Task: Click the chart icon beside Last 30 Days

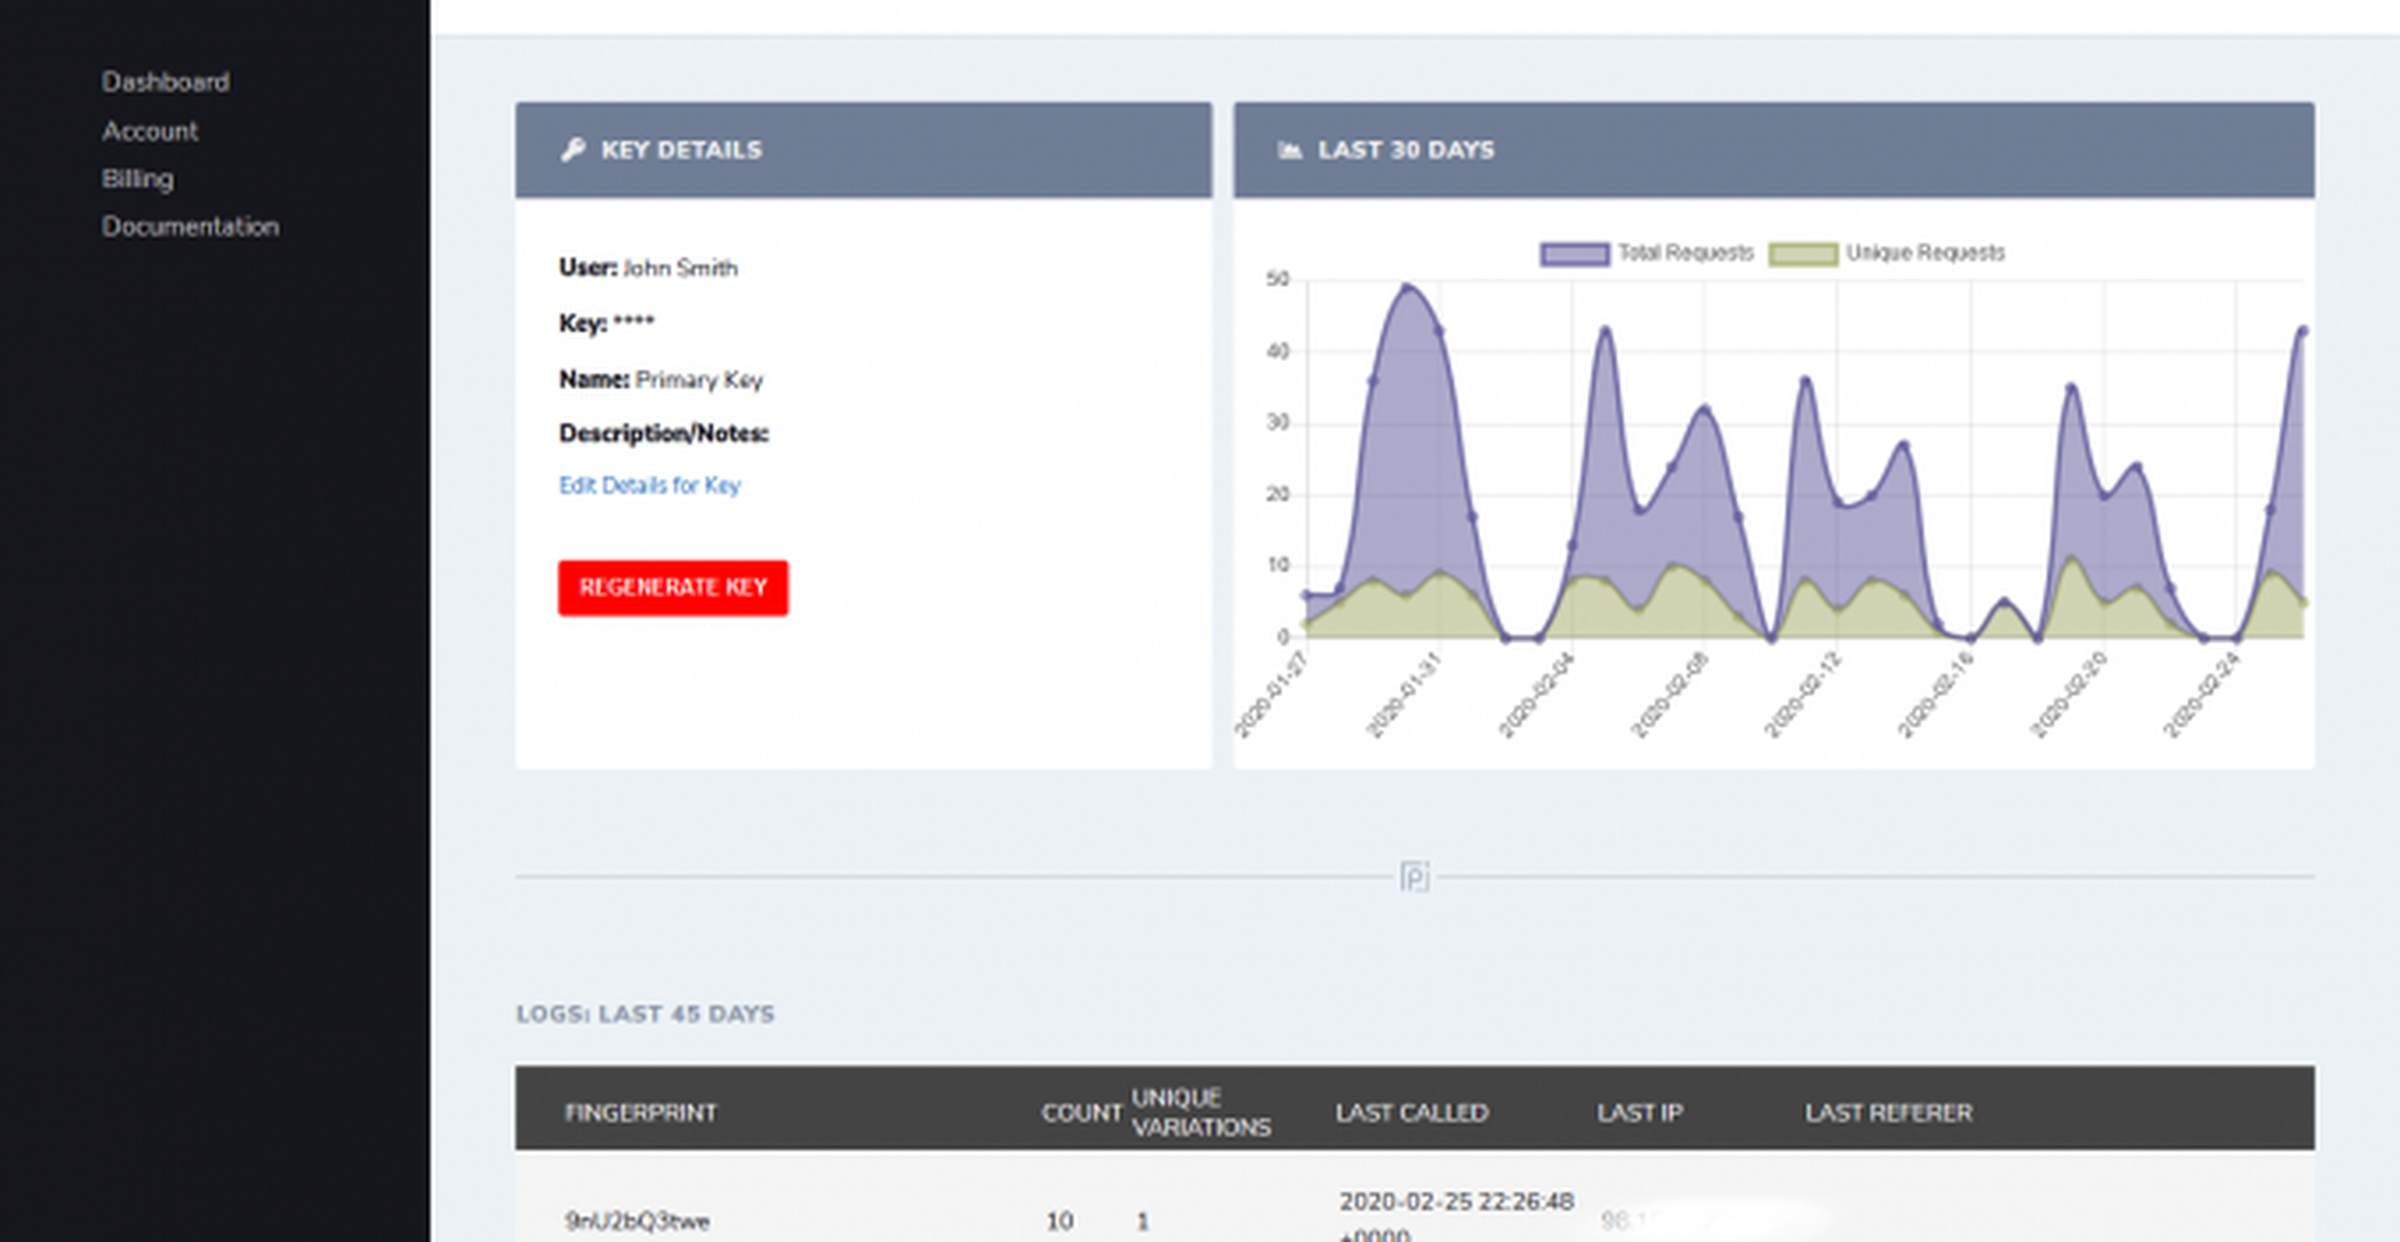Action: click(x=1290, y=150)
